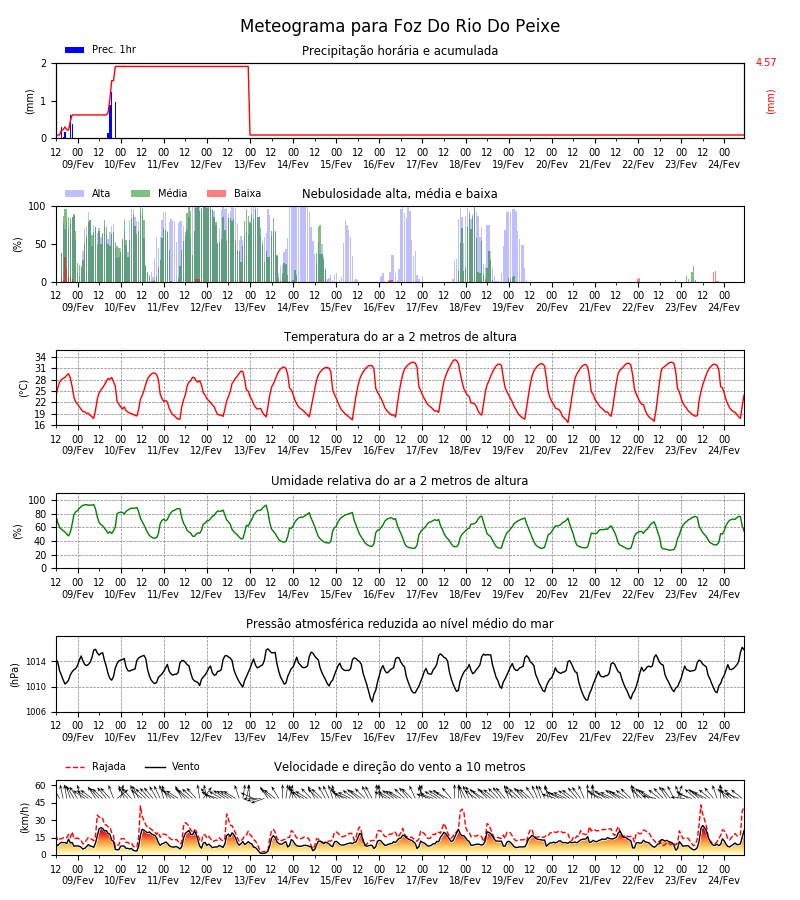Click the lavender Alta legend swatch

click(75, 193)
